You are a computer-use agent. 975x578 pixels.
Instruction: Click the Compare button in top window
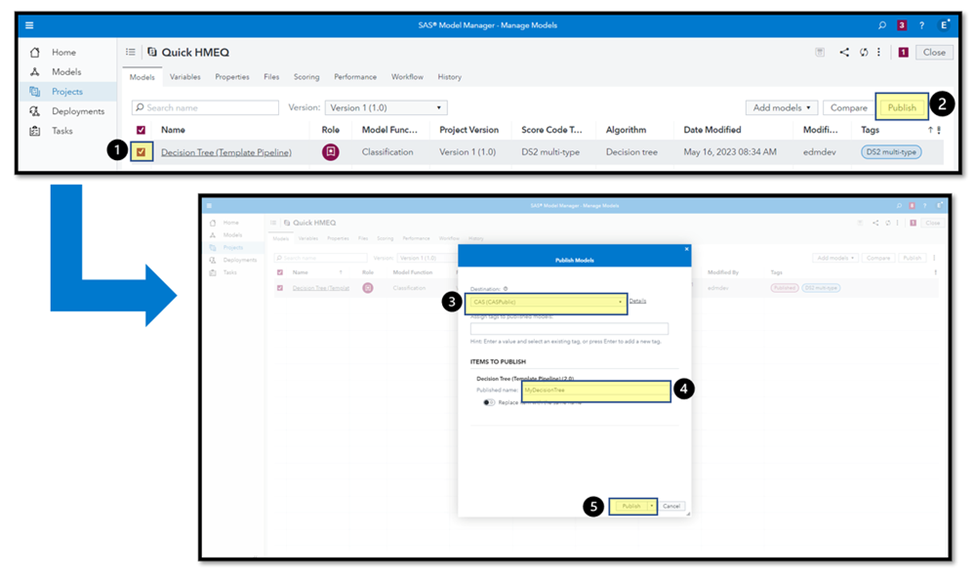point(848,108)
